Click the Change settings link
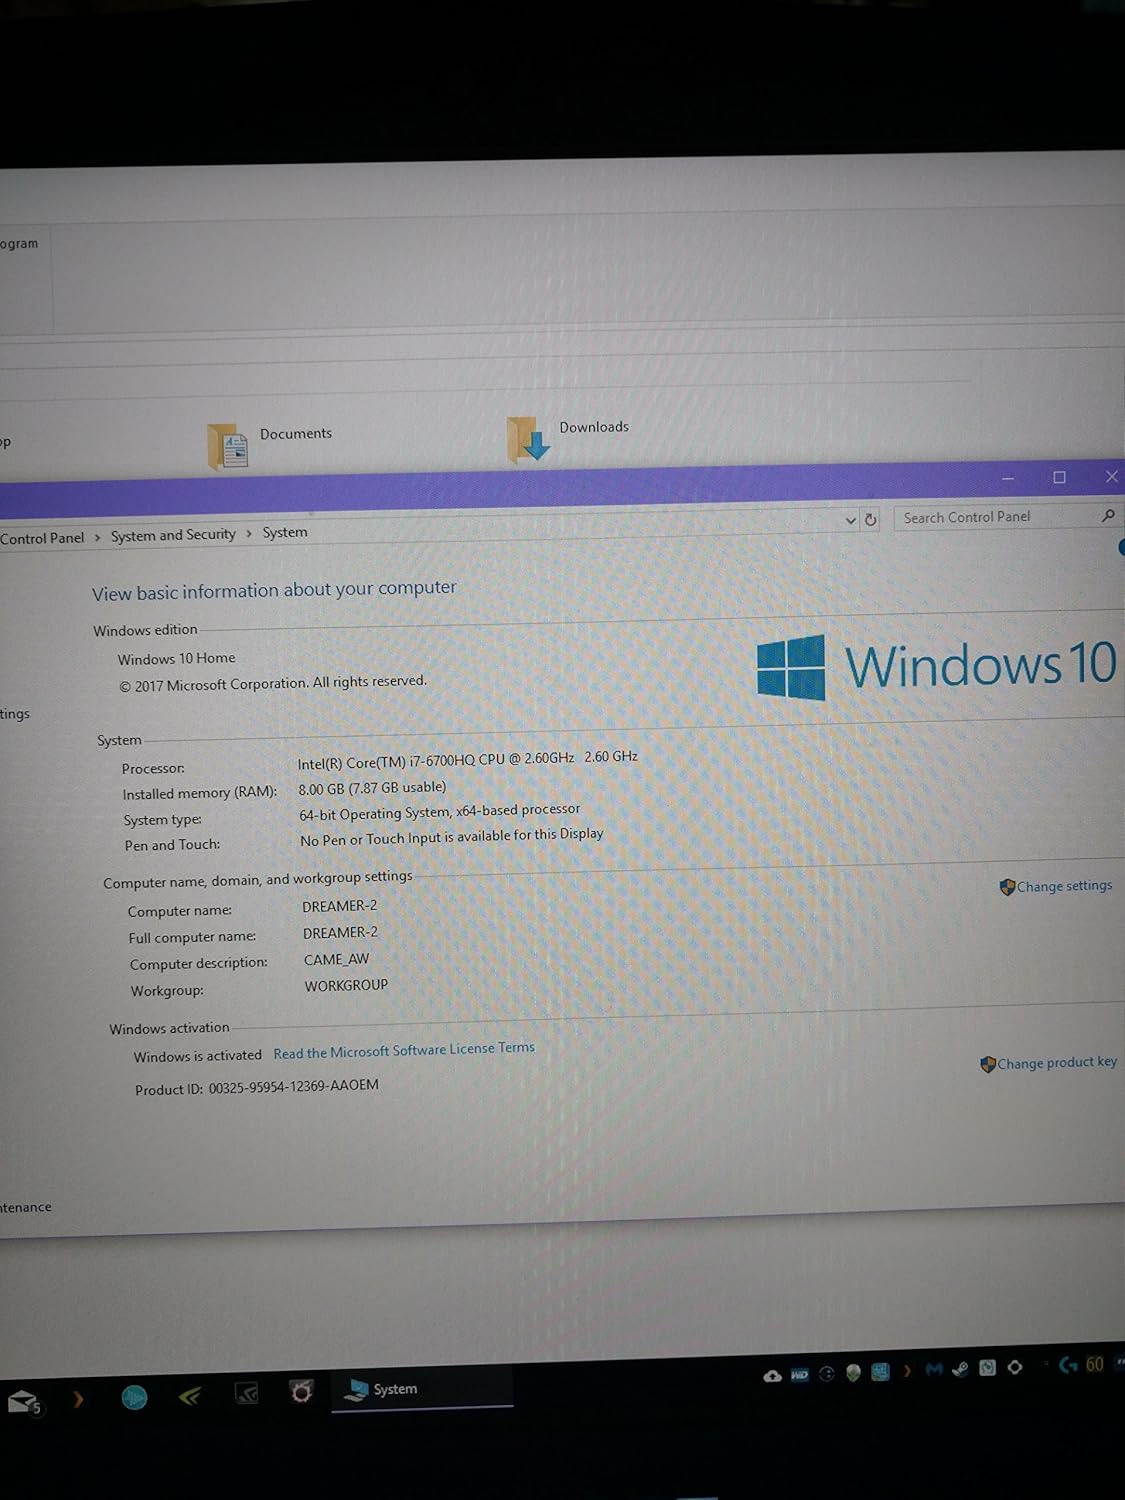 [1063, 886]
